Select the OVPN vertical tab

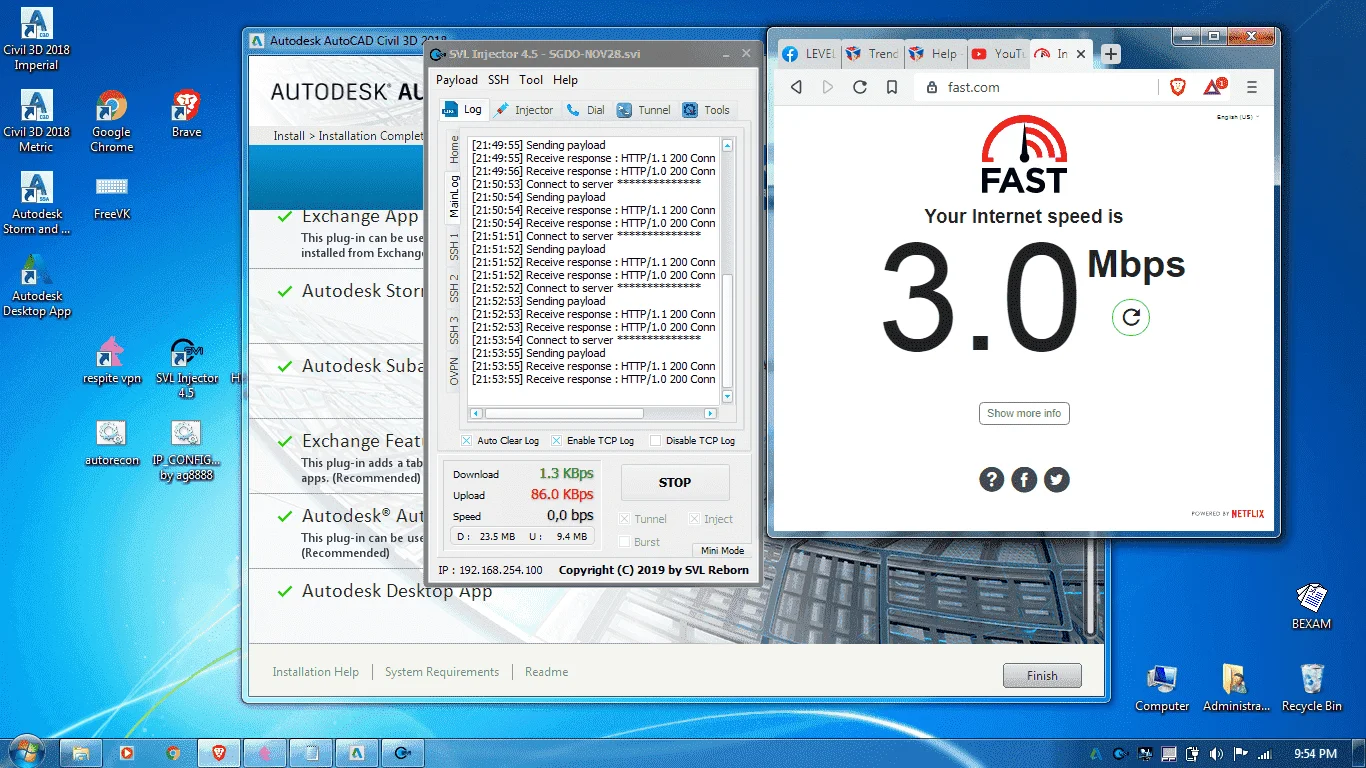tap(454, 372)
